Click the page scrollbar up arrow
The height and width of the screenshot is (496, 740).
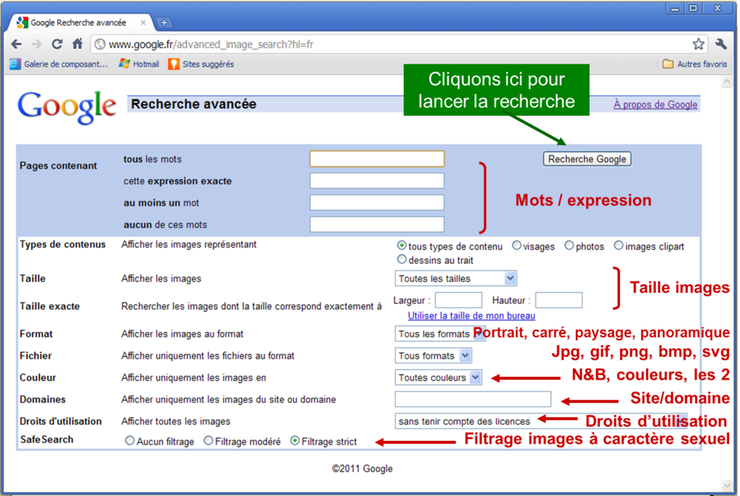pos(727,82)
